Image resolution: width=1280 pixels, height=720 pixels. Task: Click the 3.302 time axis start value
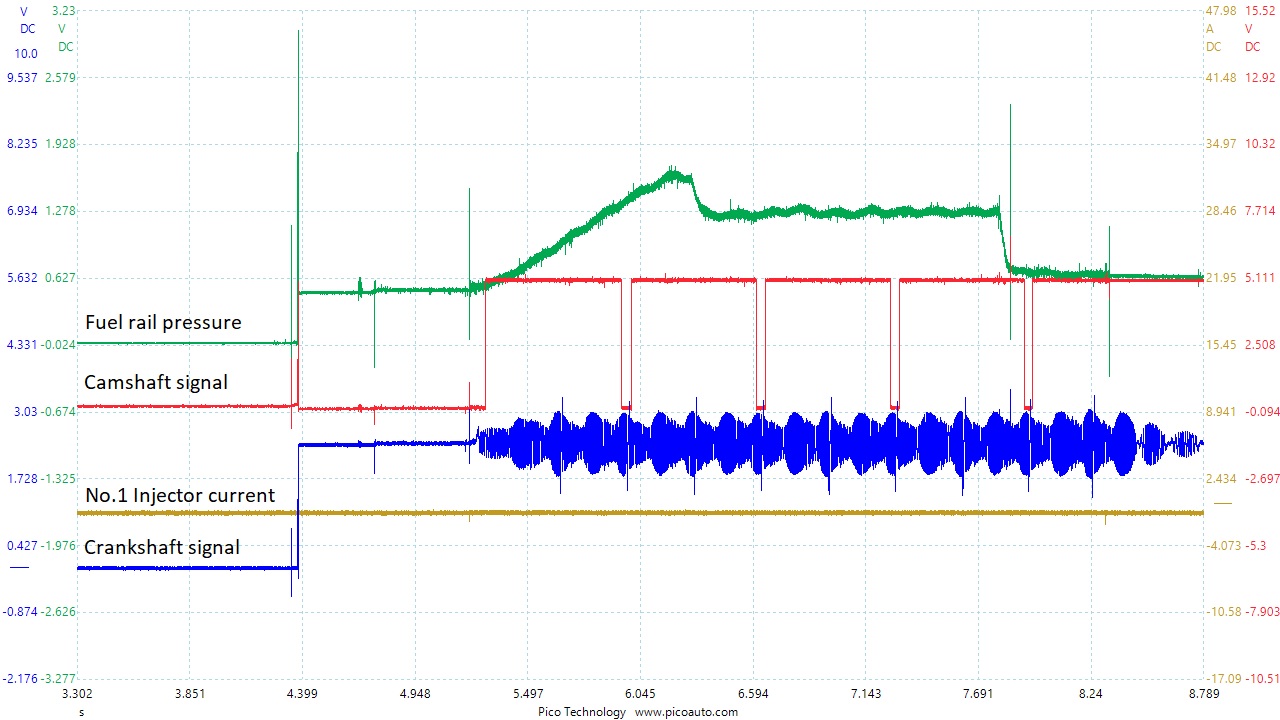click(77, 692)
